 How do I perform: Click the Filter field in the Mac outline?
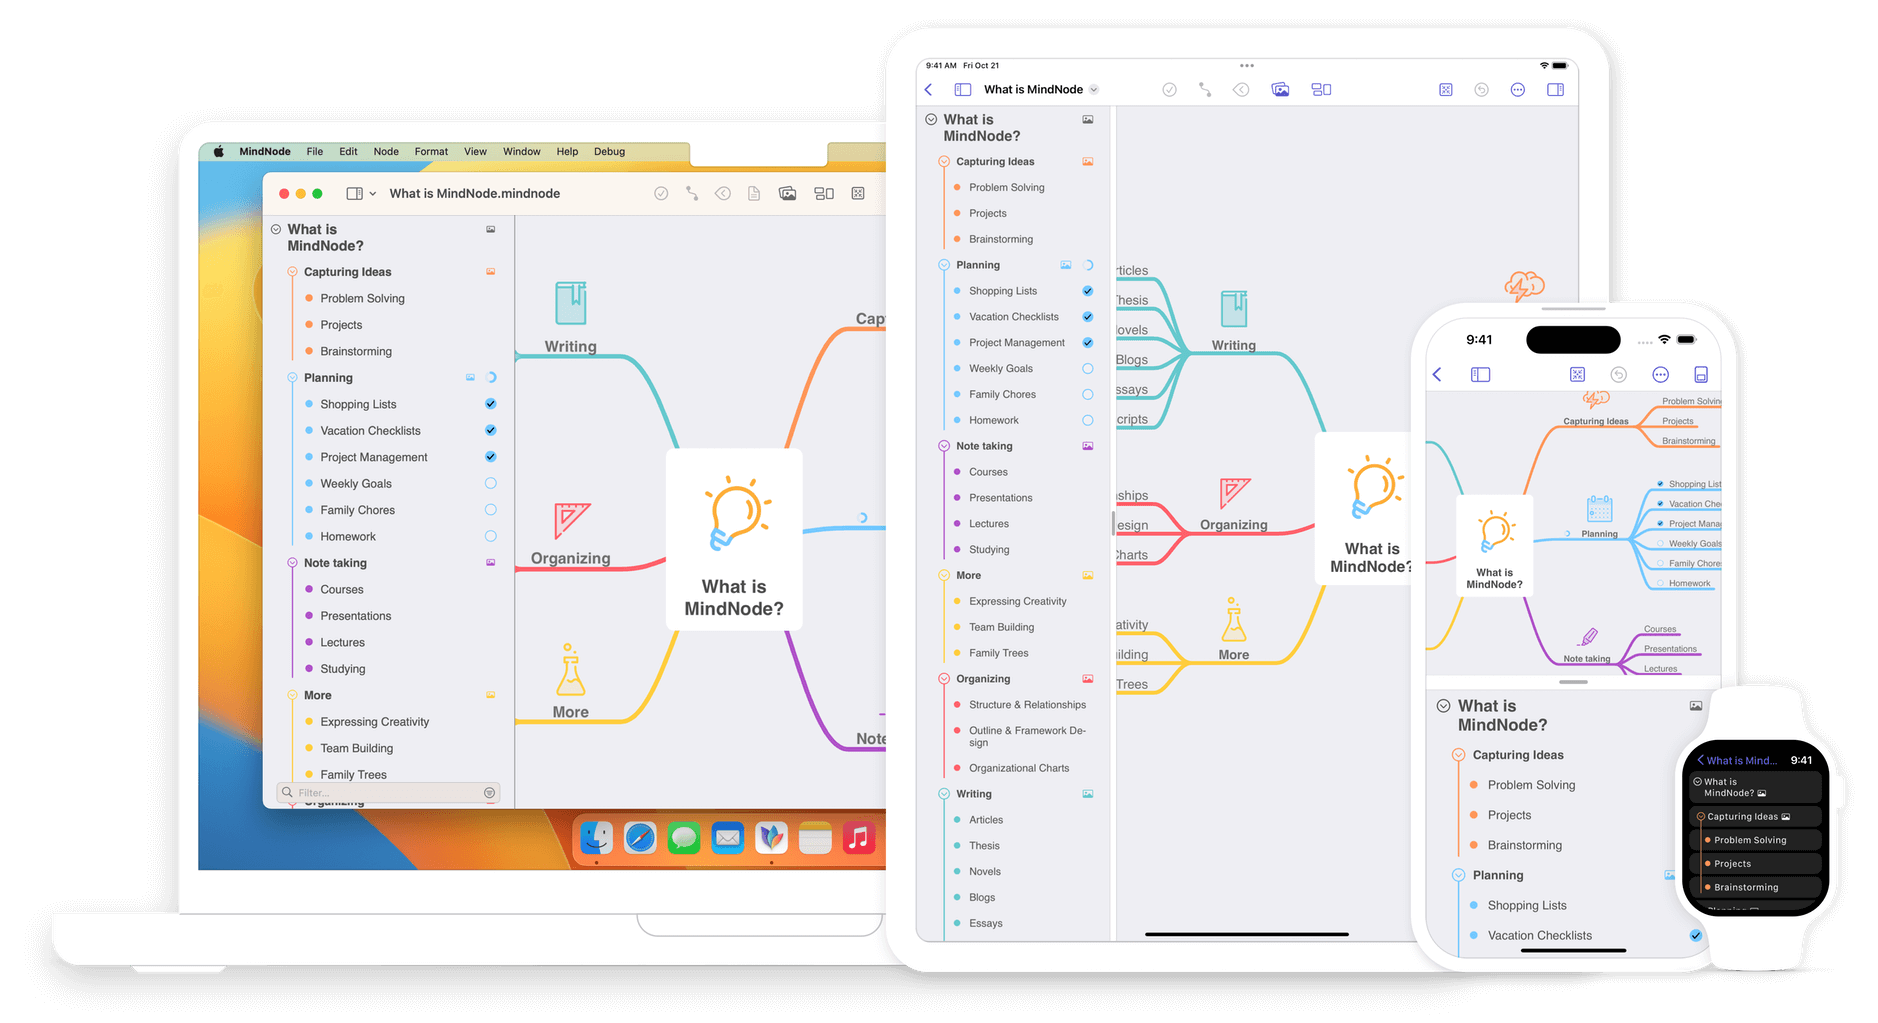388,792
